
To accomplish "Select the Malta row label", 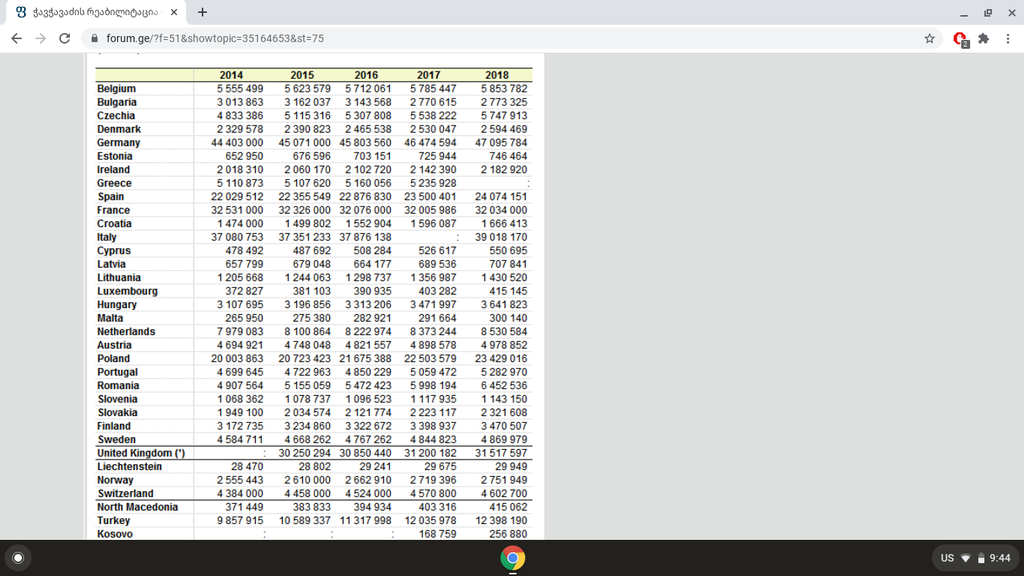I will pos(110,318).
